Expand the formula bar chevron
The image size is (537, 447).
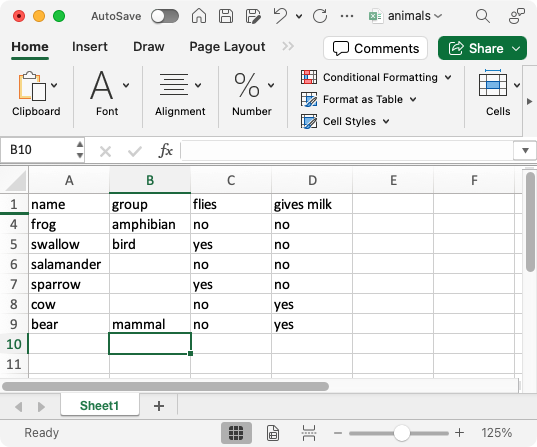coord(525,150)
